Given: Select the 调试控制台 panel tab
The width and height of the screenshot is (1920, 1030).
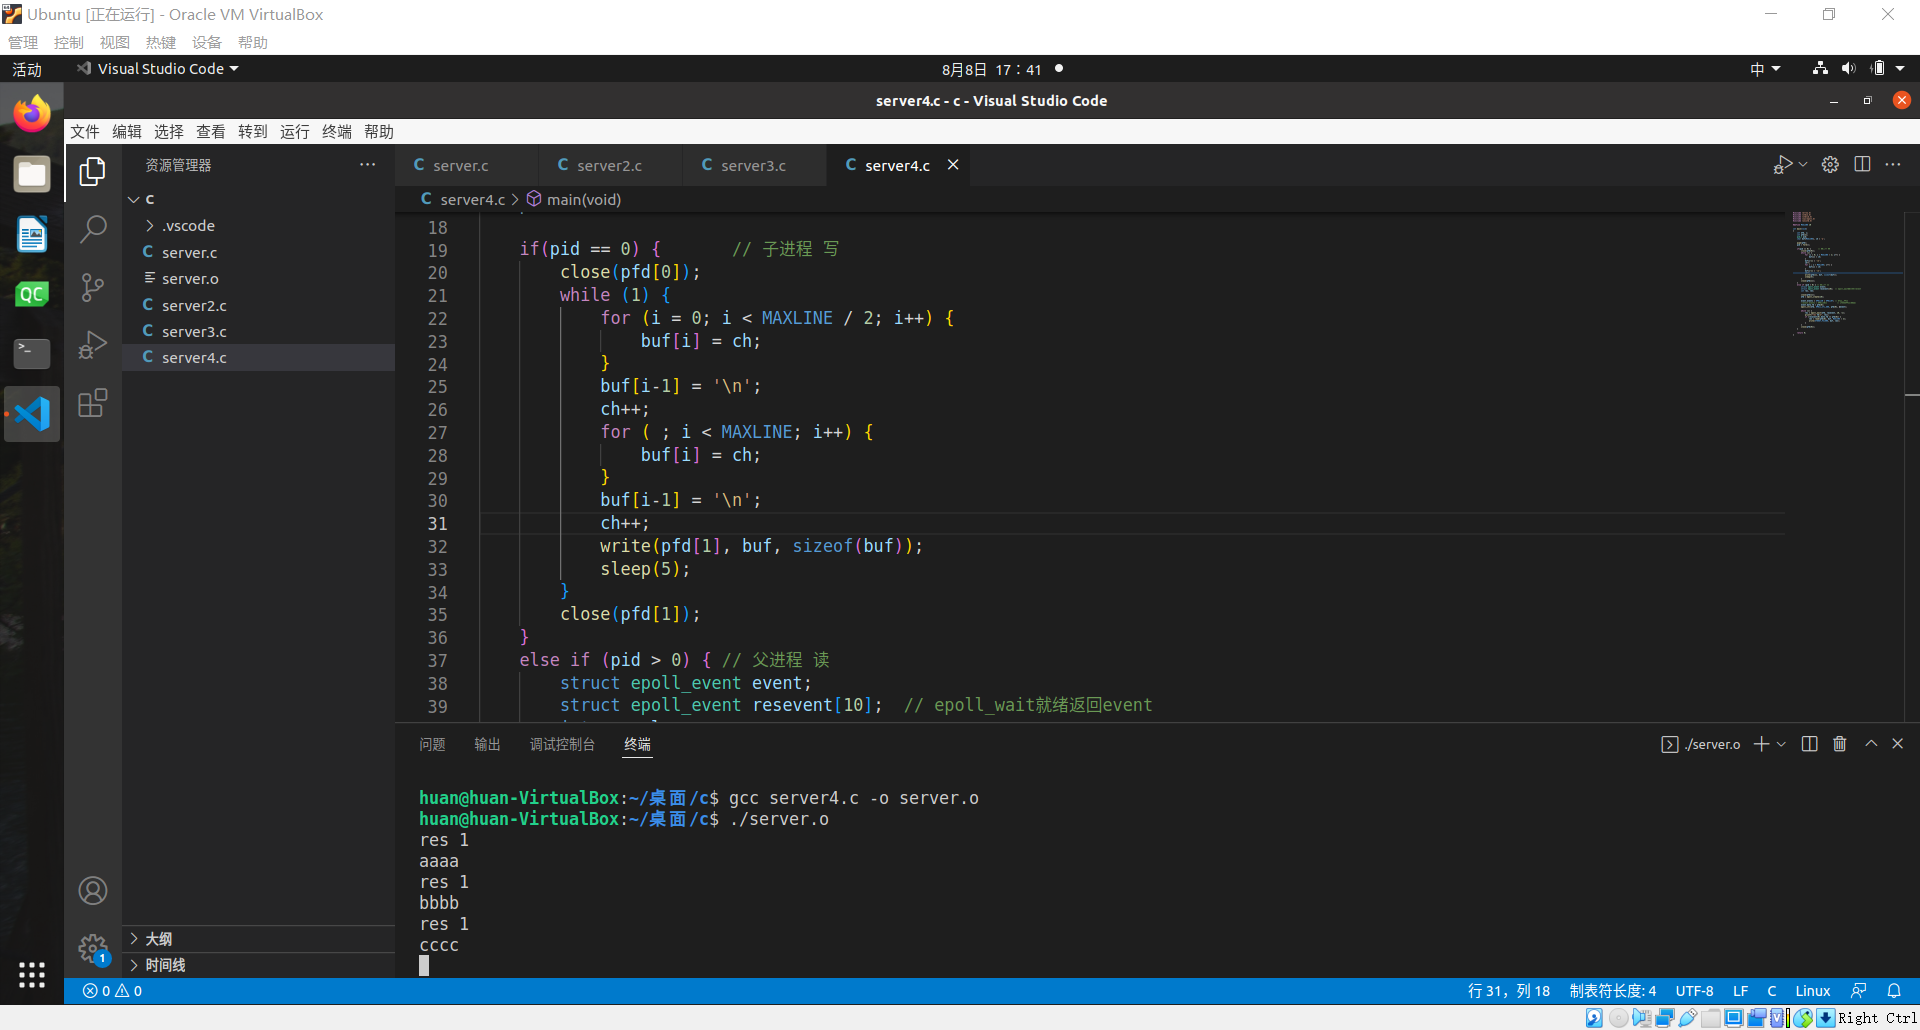Looking at the screenshot, I should point(562,744).
